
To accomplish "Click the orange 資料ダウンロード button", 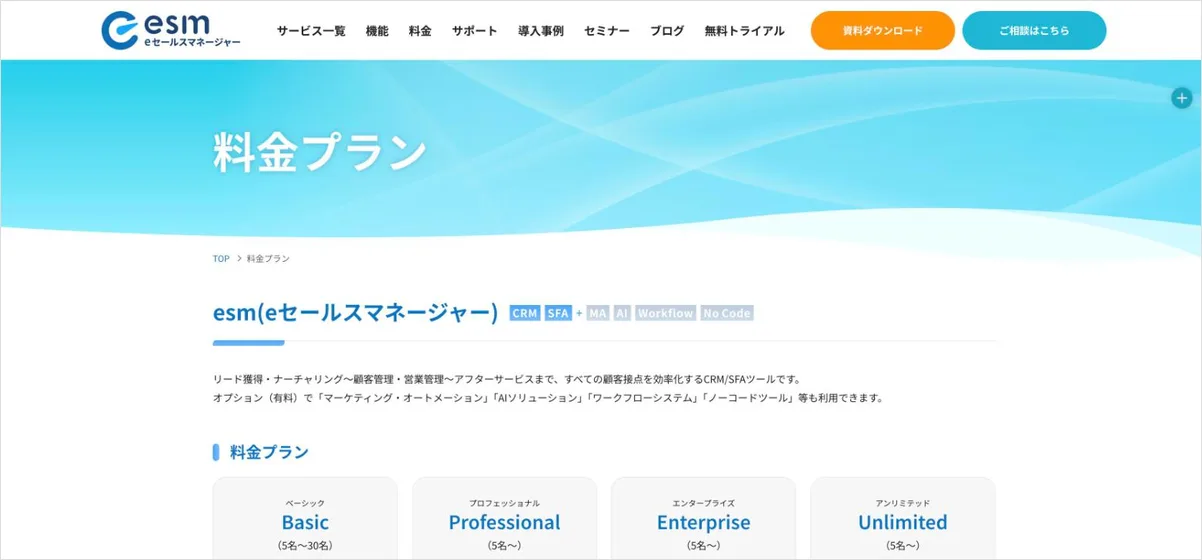I will pyautogui.click(x=882, y=30).
